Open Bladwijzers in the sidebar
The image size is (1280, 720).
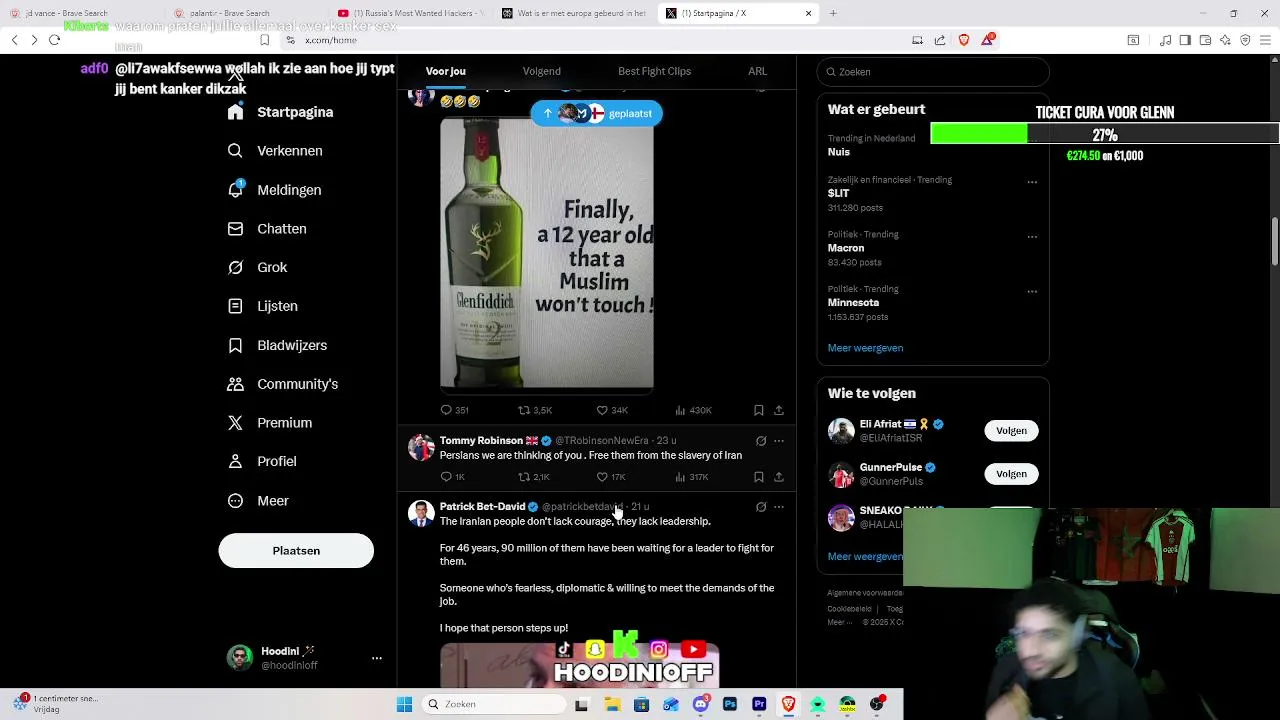coord(278,345)
